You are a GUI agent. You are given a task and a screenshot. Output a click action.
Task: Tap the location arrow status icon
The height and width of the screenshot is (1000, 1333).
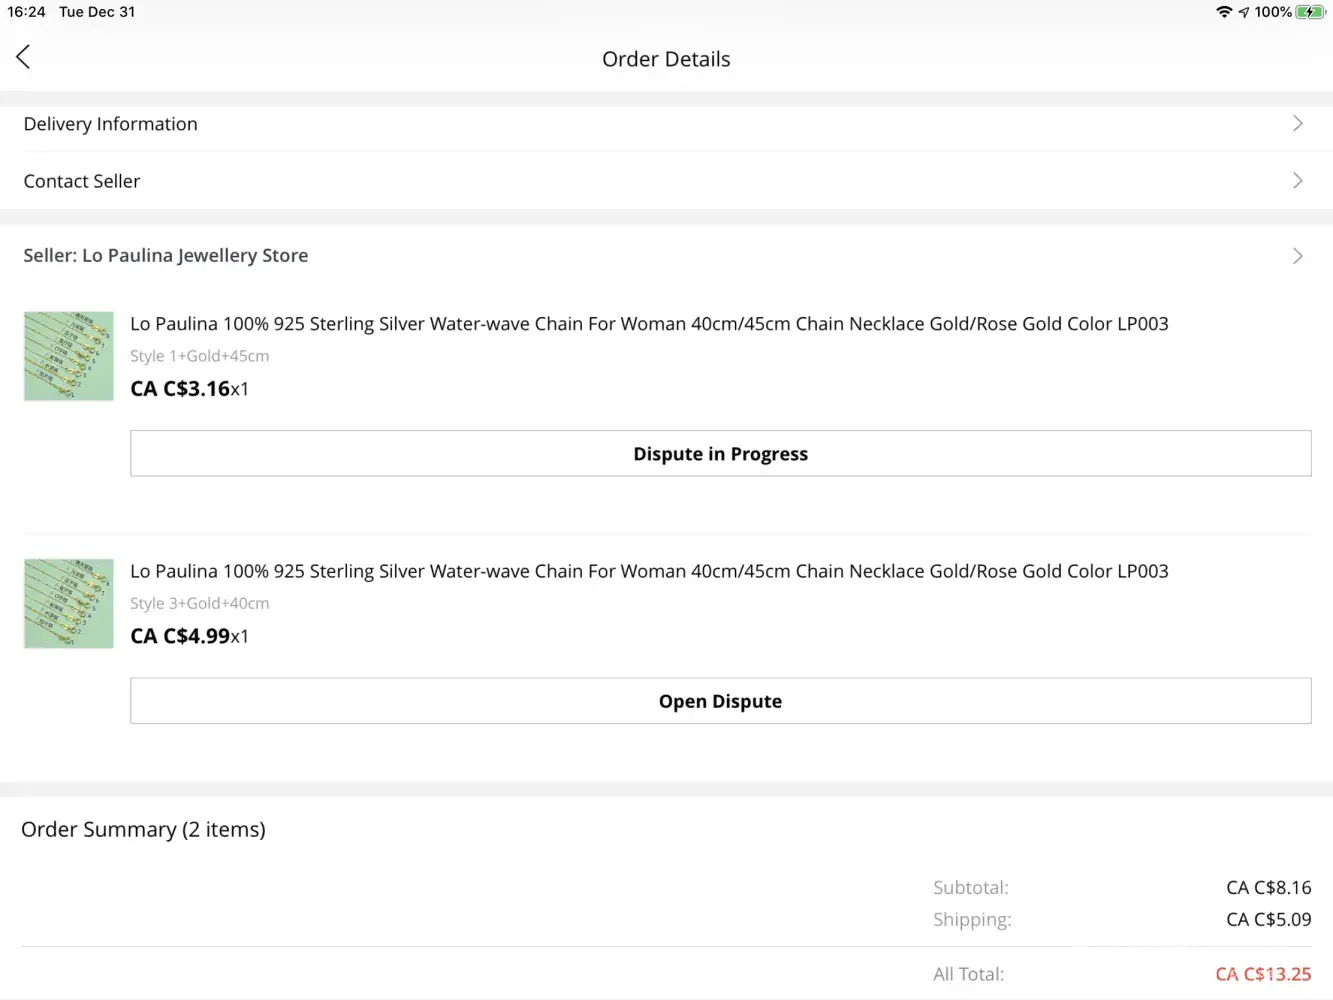[1244, 12]
